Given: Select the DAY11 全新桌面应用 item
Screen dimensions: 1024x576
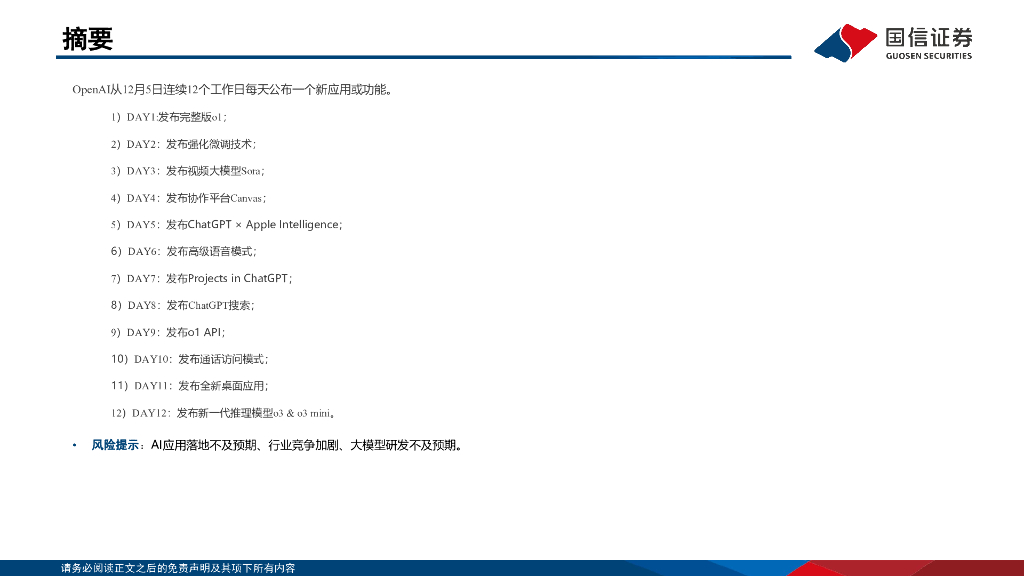Looking at the screenshot, I should coord(186,385).
